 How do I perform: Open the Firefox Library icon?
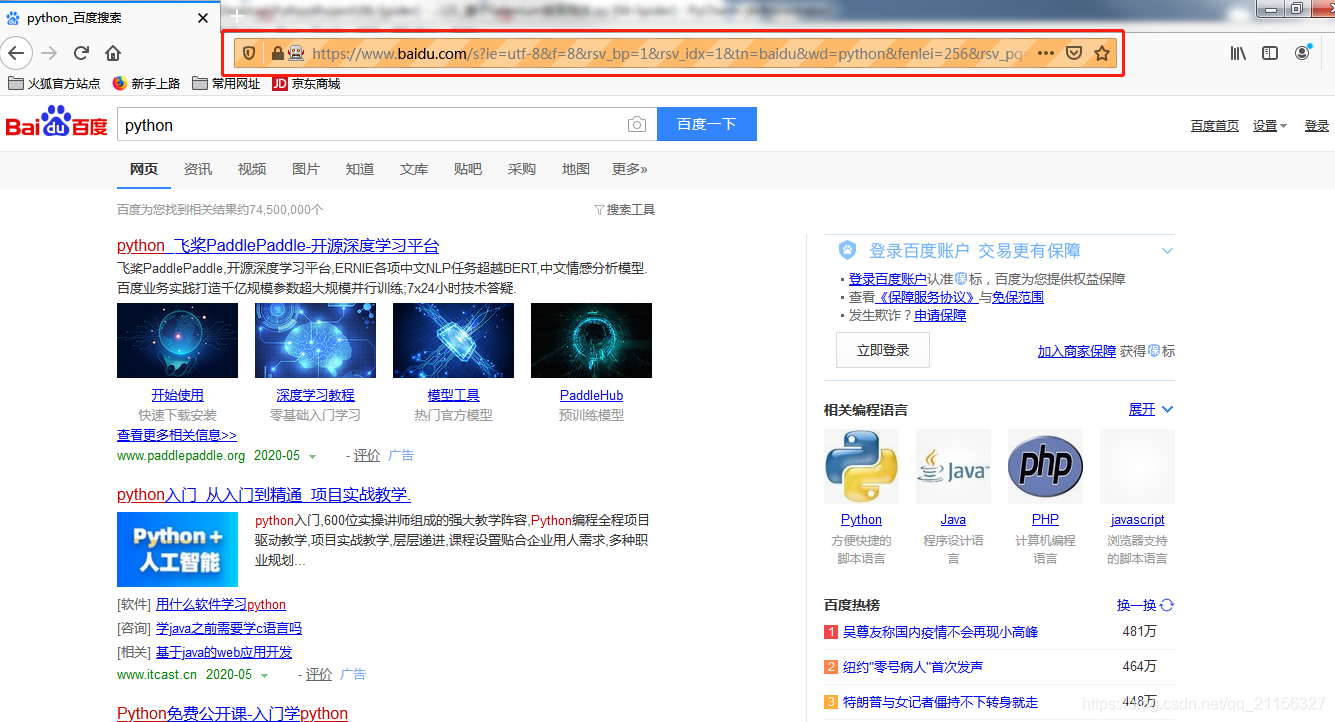1238,53
